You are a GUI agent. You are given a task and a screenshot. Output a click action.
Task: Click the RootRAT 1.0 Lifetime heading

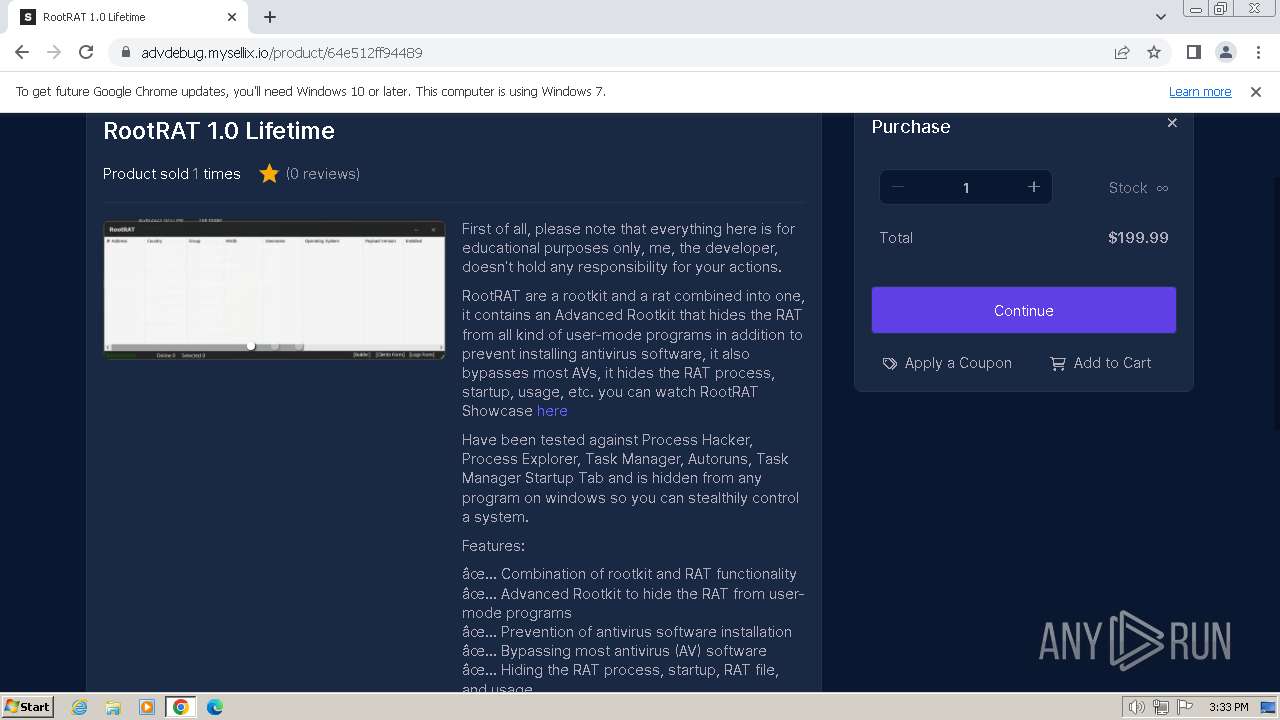pyautogui.click(x=219, y=131)
